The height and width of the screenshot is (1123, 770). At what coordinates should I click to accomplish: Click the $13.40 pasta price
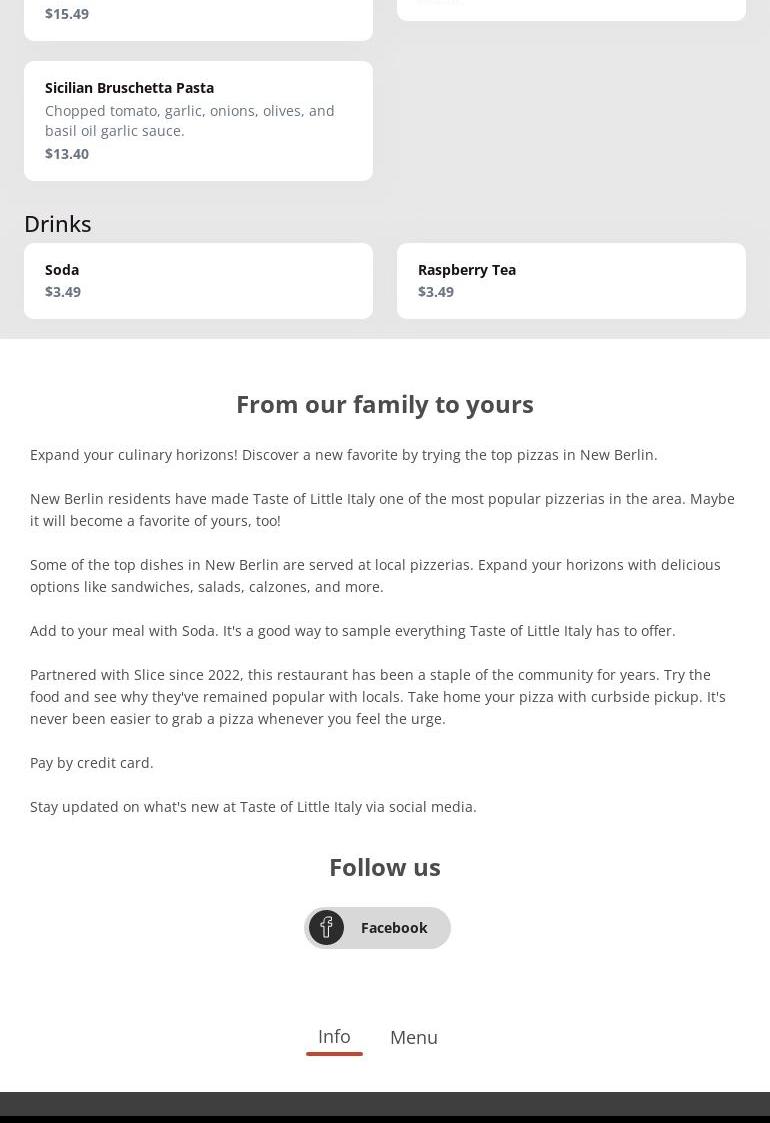pyautogui.click(x=67, y=153)
